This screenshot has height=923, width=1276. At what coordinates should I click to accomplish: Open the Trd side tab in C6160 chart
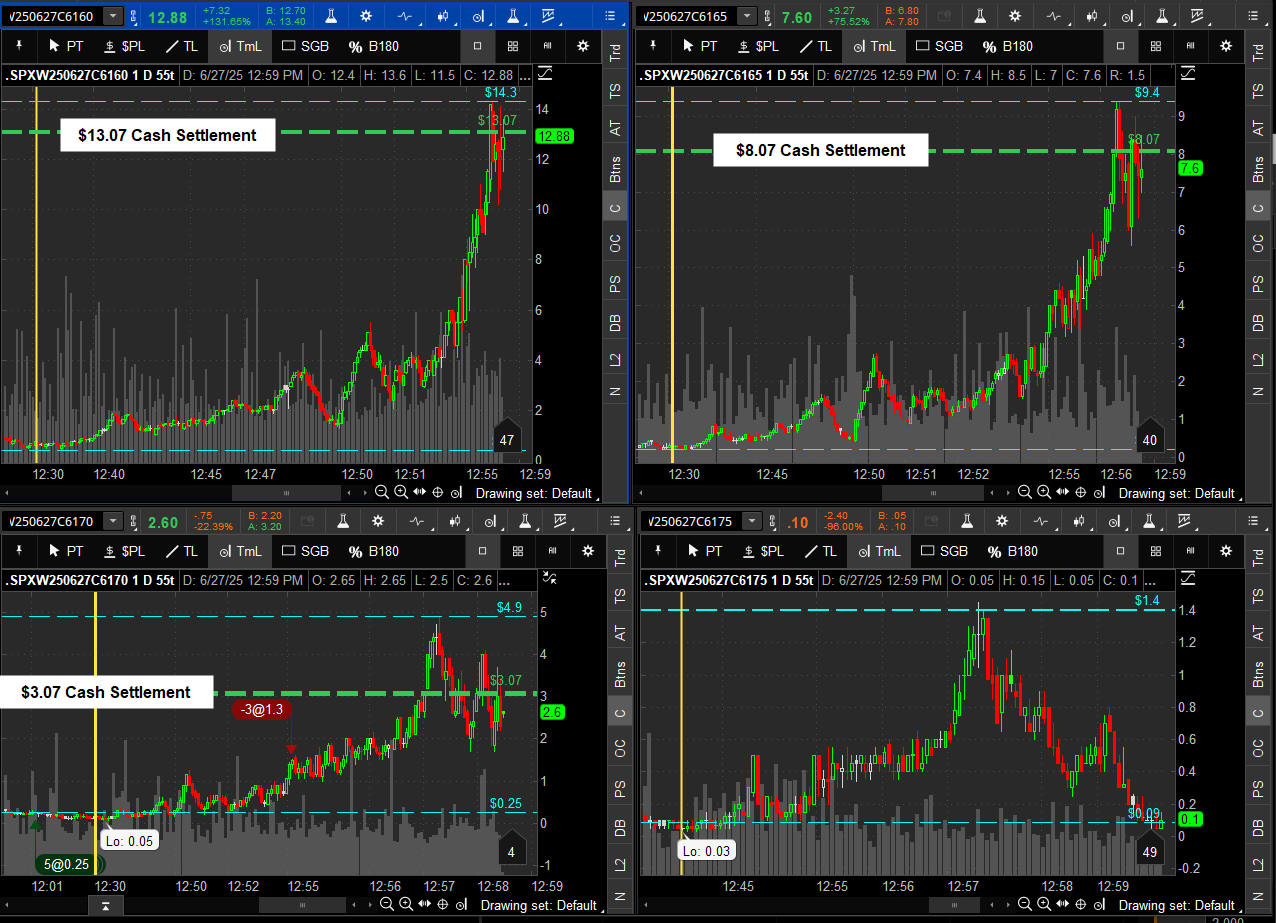pos(614,53)
